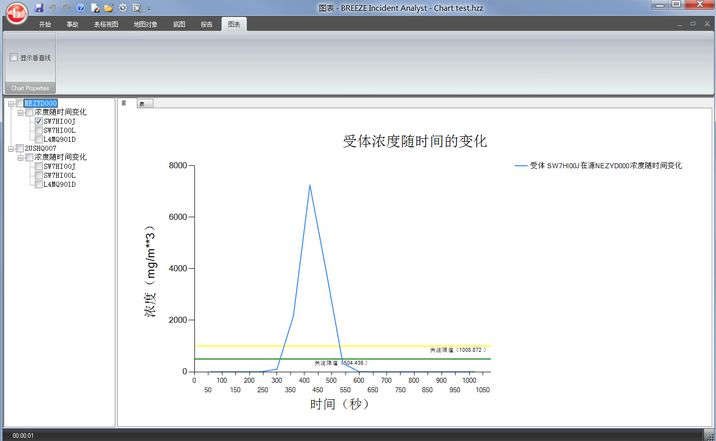Click the open folder icon

[109, 8]
